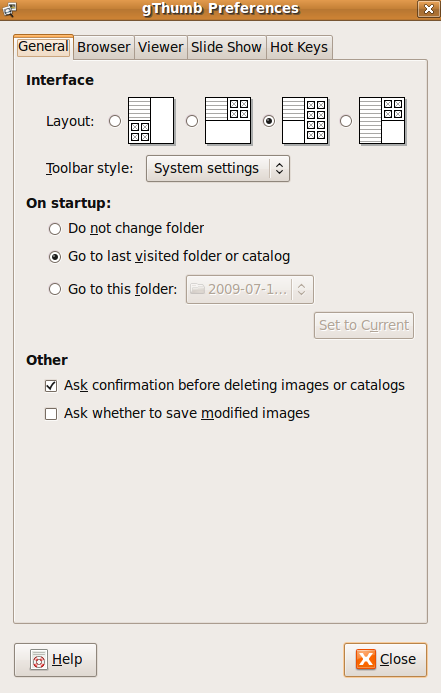Screen dimensions: 441x693
Task: Select the last layout radio button
Action: [346, 121]
